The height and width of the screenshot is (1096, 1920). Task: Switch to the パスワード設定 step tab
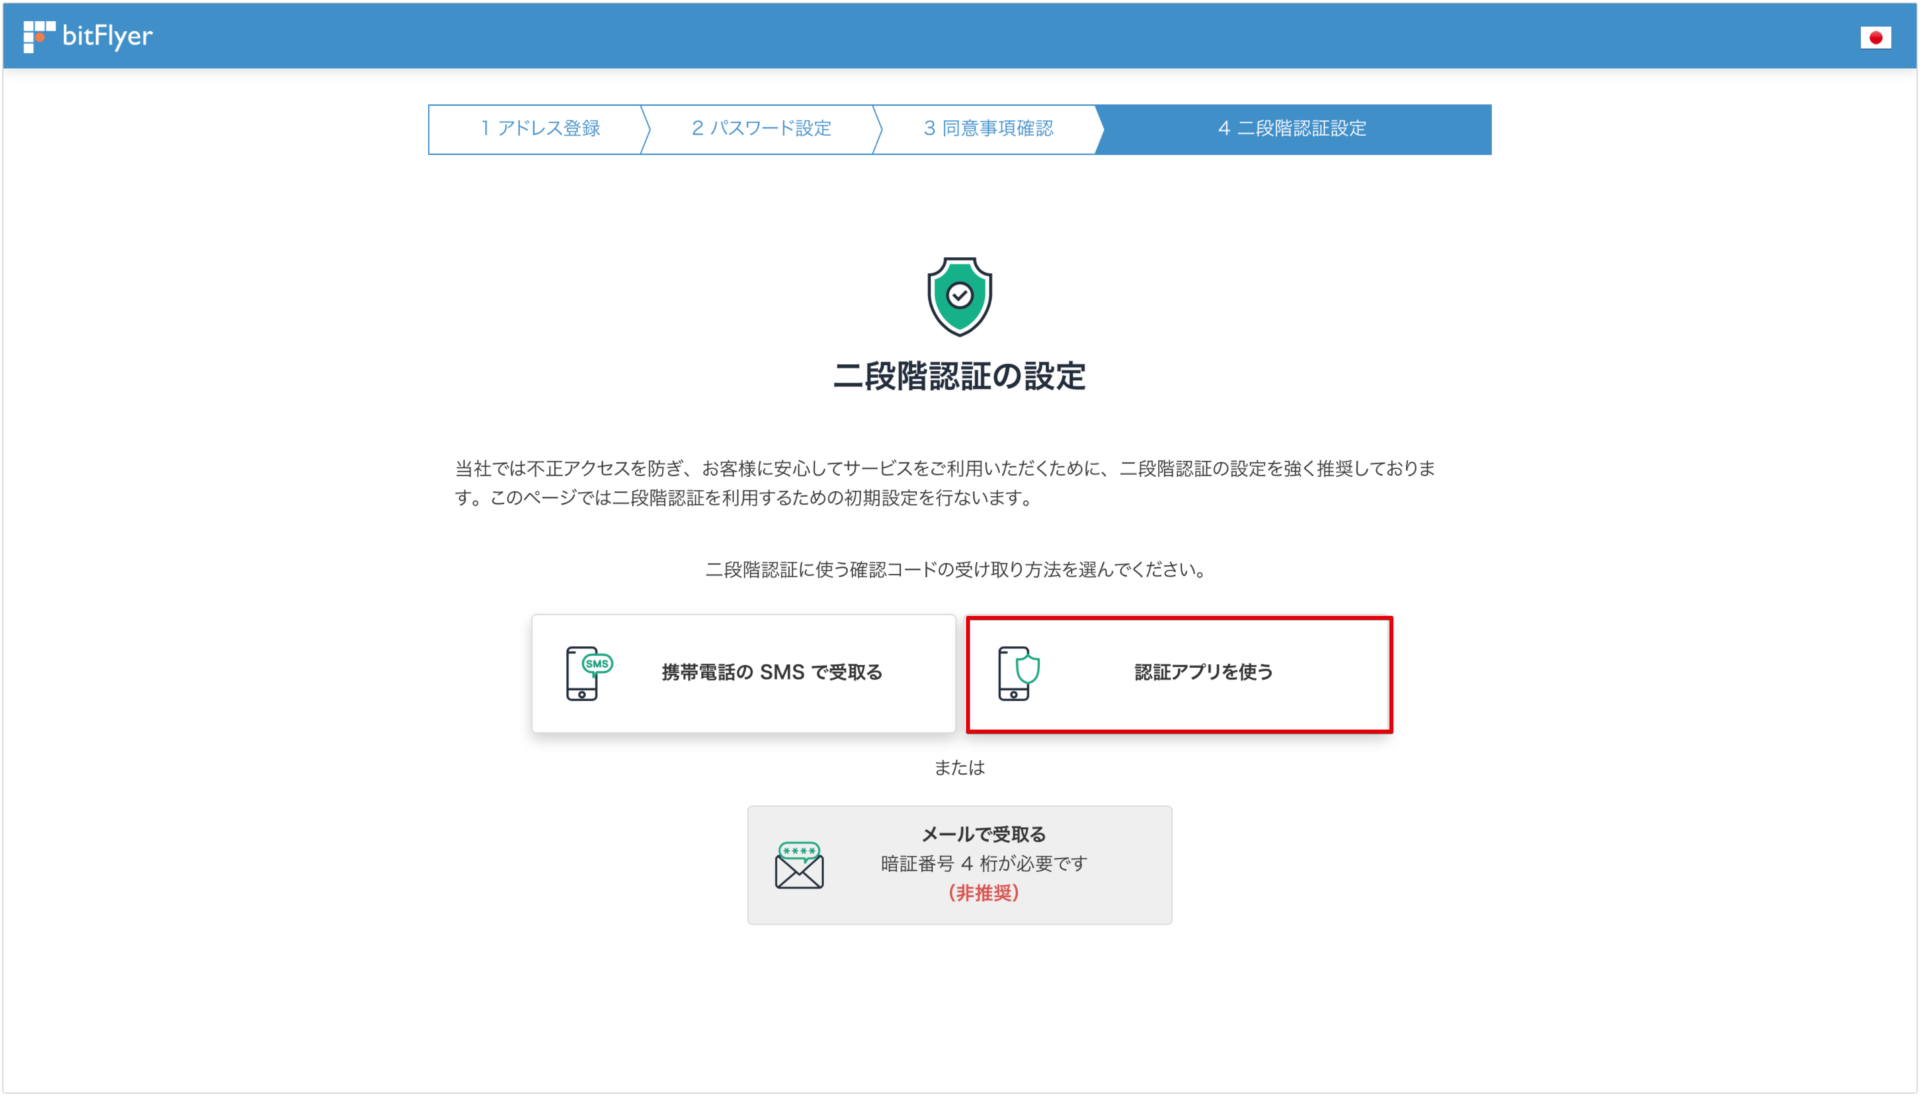[760, 129]
